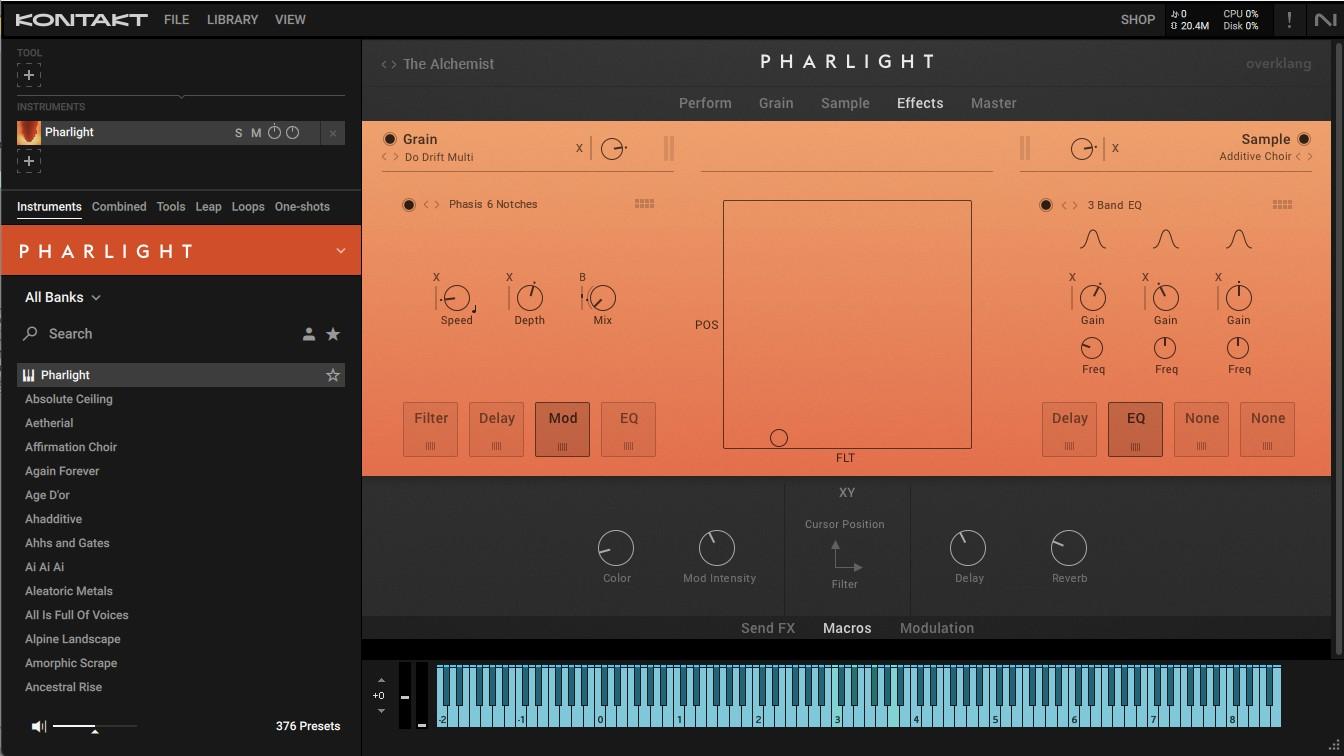Click the favorites star on Pharlight preset
This screenshot has width=1344, height=756.
pyautogui.click(x=333, y=375)
